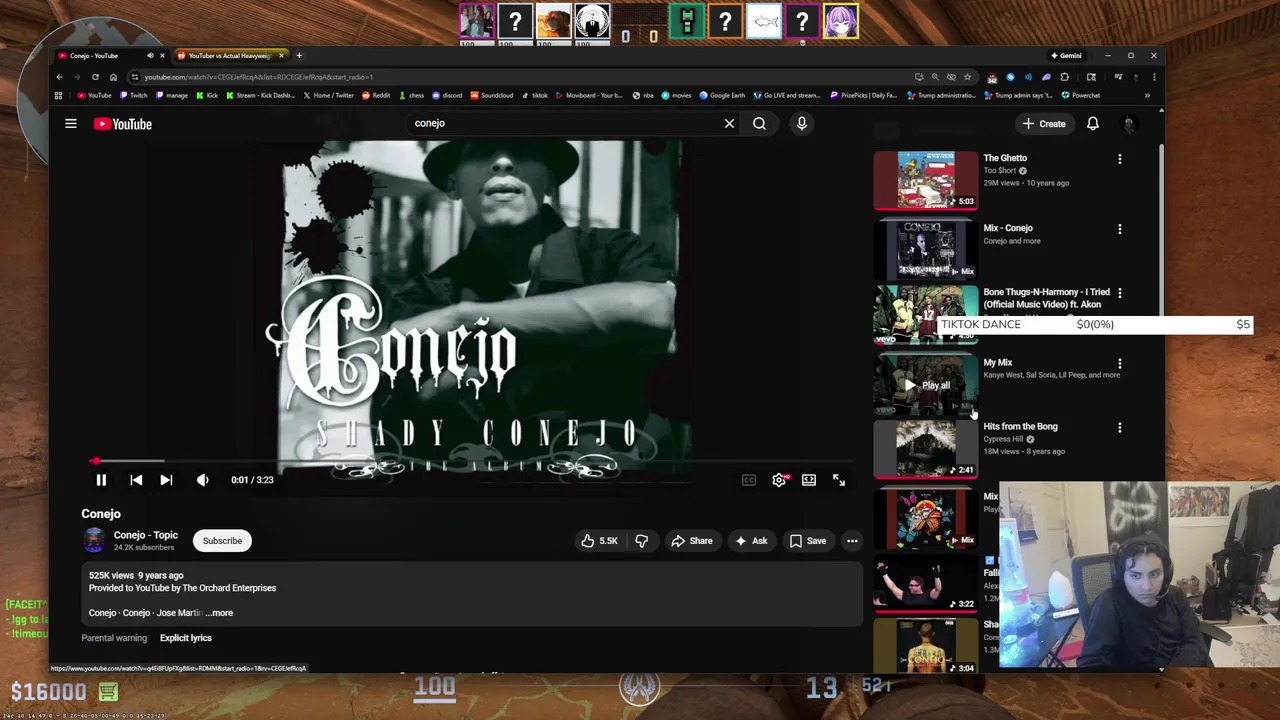The width and height of the screenshot is (1280, 720).
Task: Open the Reddit bookmark
Action: point(376,96)
